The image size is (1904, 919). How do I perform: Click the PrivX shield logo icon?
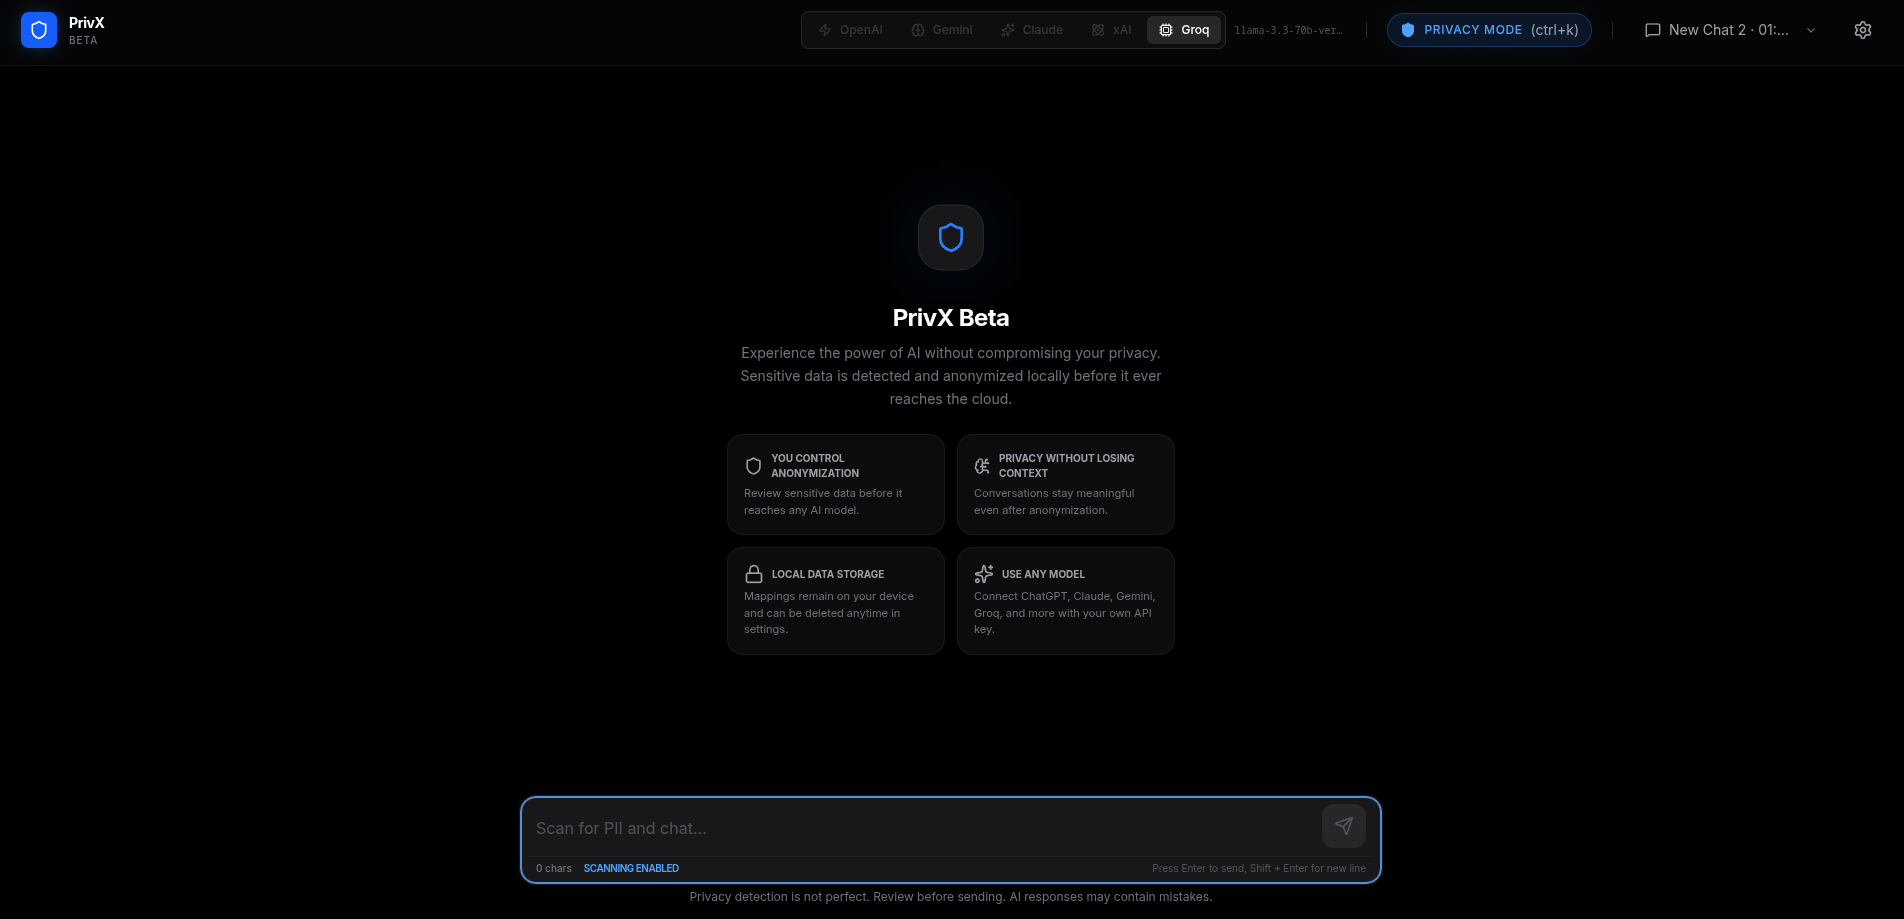[x=39, y=30]
